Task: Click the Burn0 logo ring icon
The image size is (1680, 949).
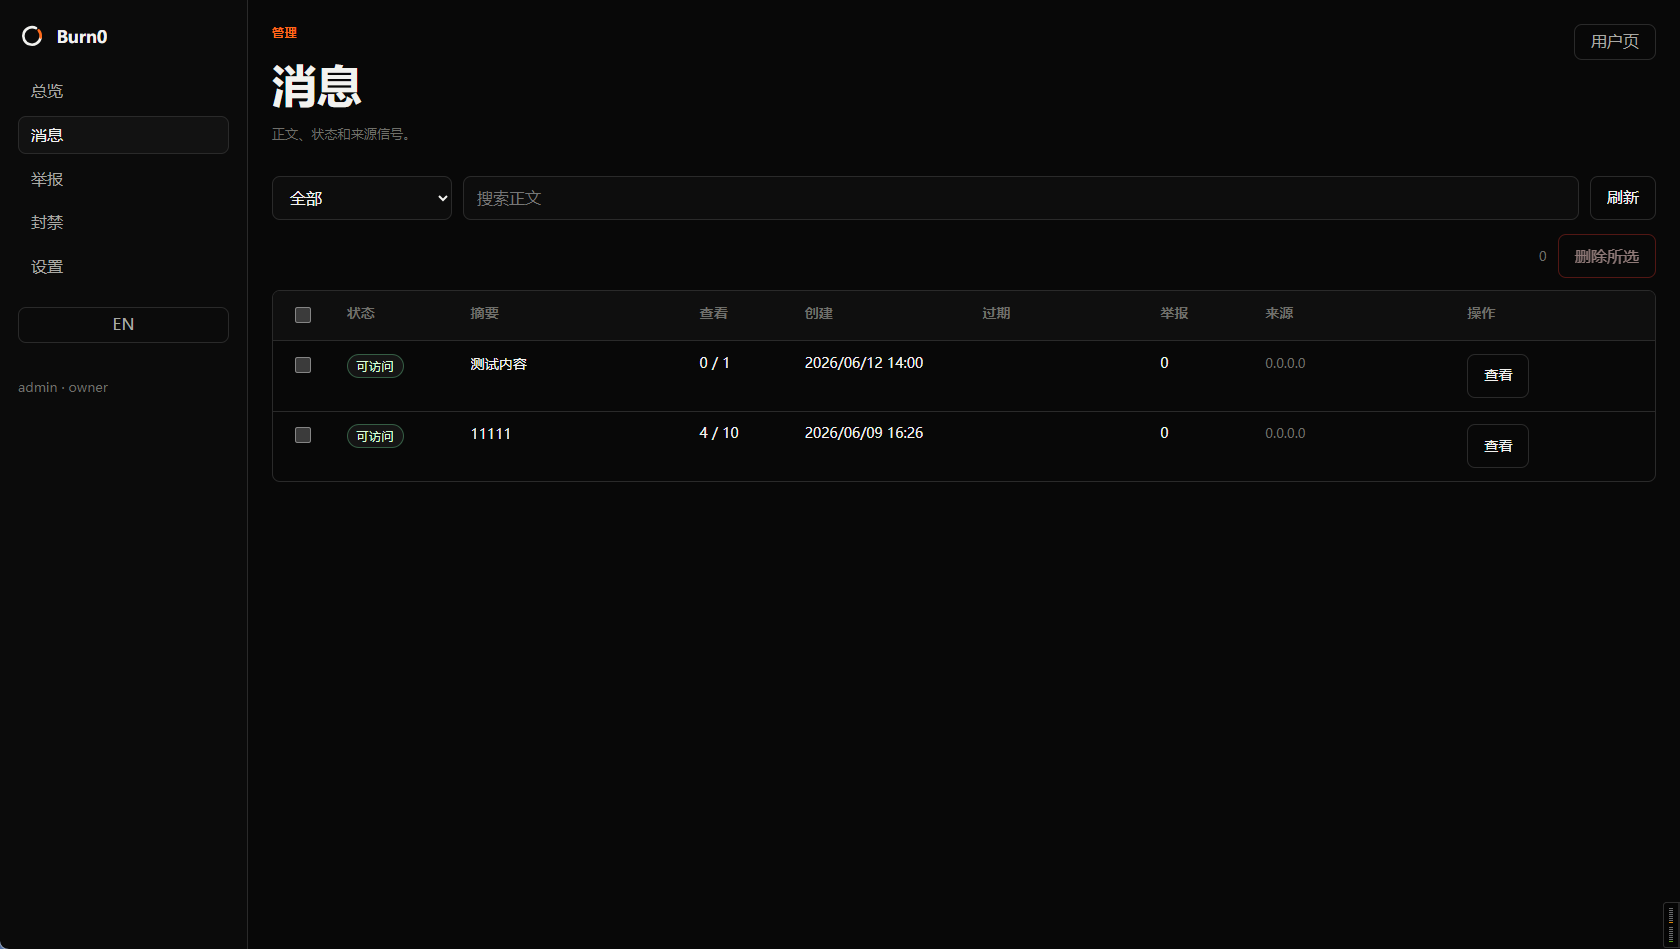Action: click(x=32, y=36)
